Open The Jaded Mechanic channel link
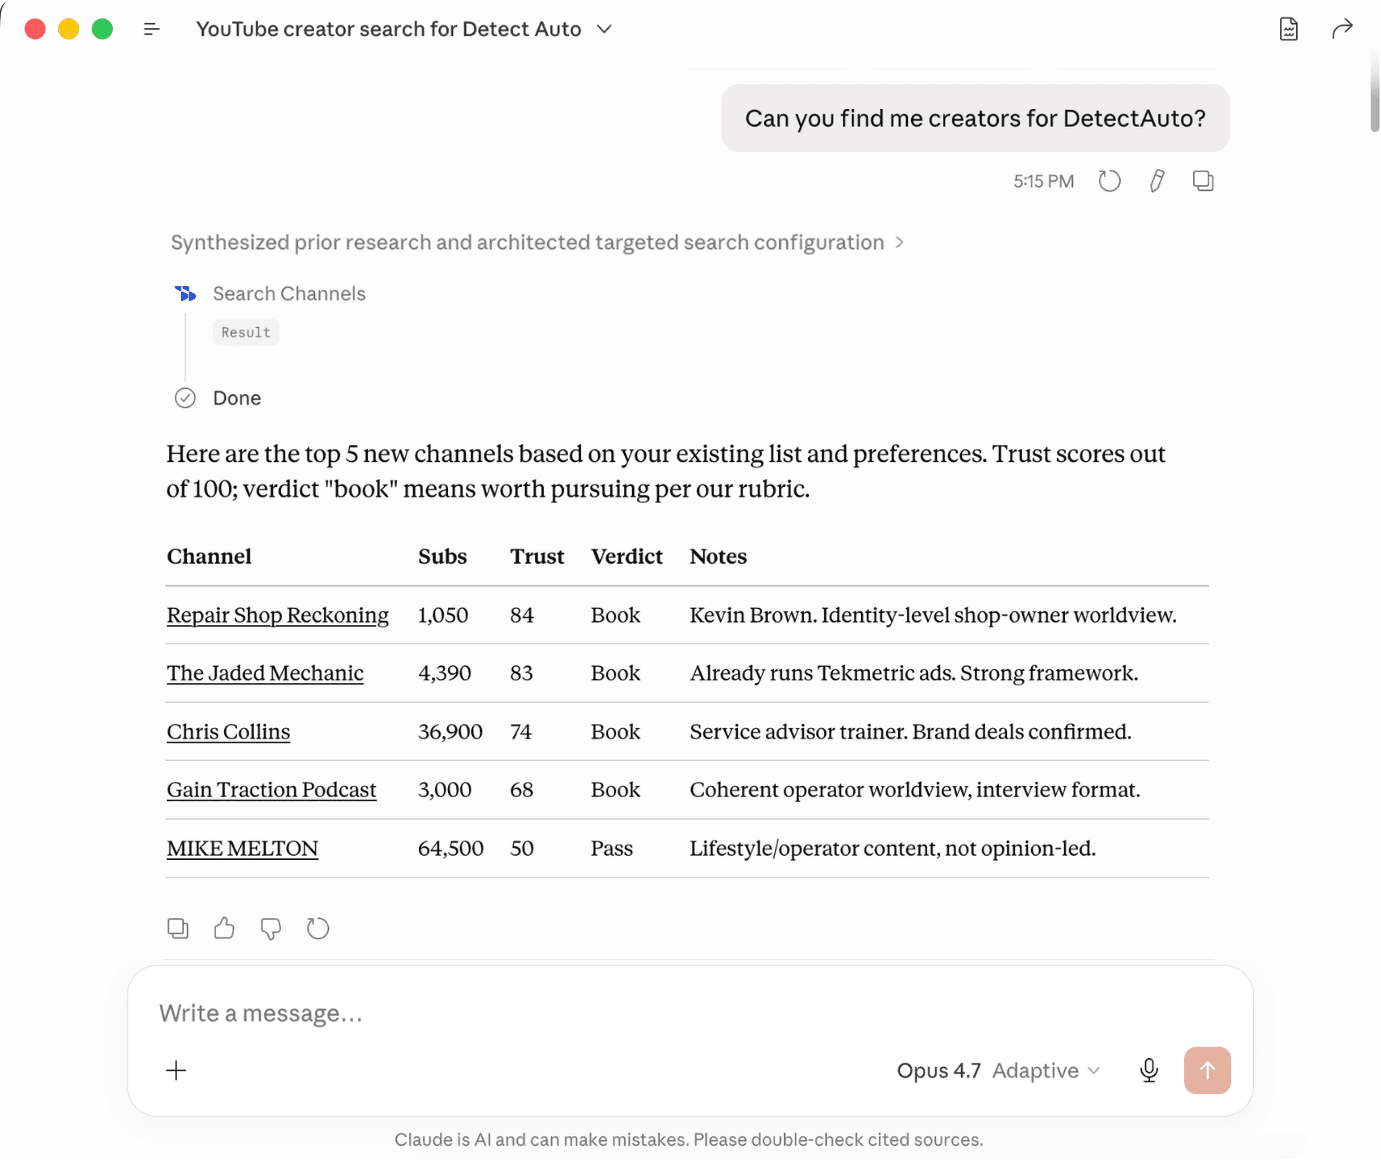This screenshot has width=1381, height=1162. coord(265,673)
